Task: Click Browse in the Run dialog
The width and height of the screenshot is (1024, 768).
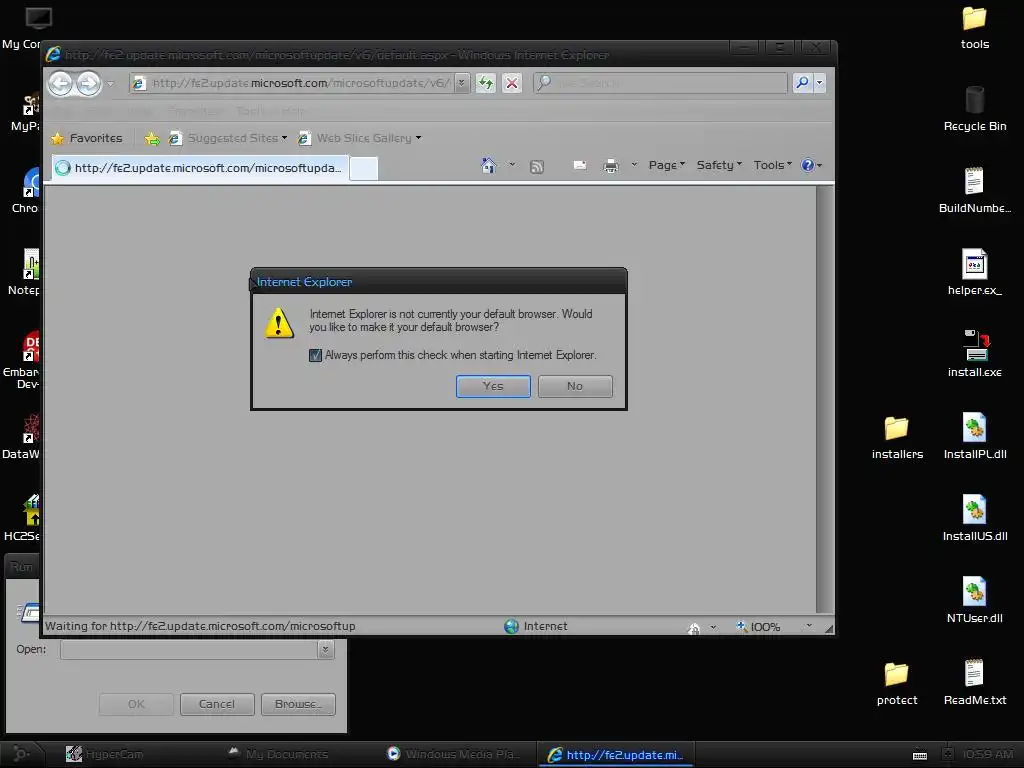Action: (x=298, y=704)
